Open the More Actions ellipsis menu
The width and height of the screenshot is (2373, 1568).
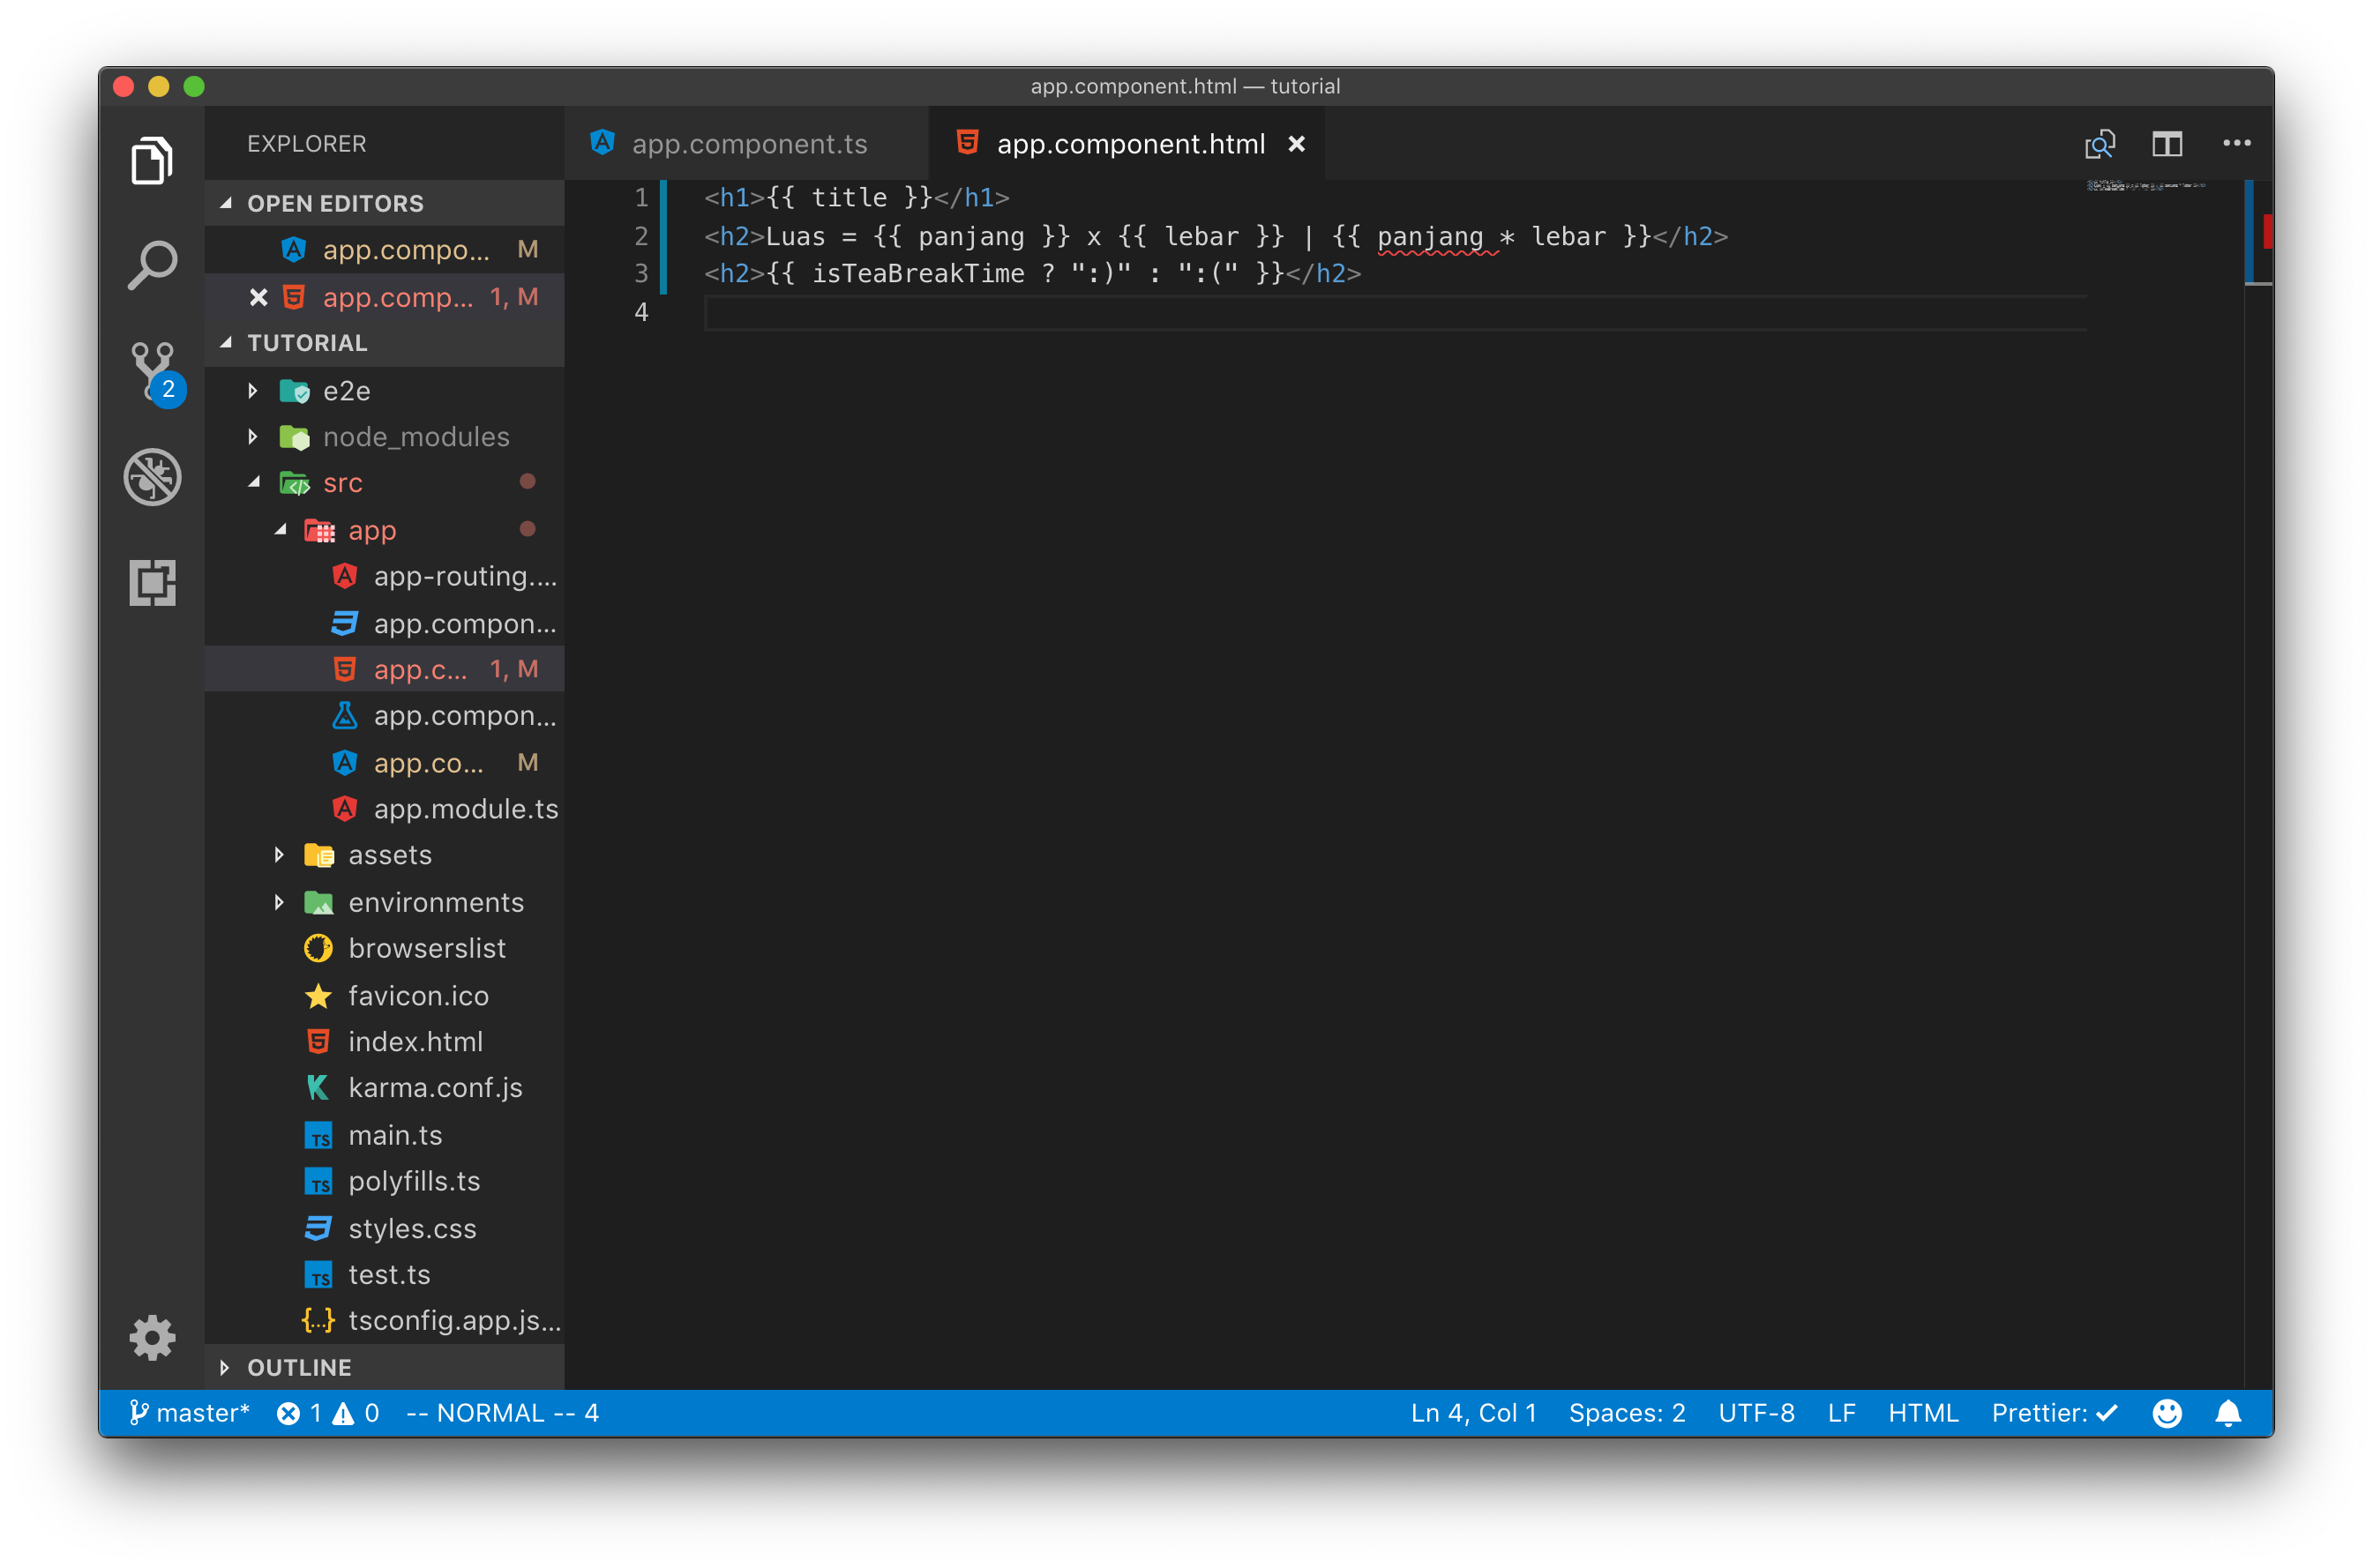2236,143
